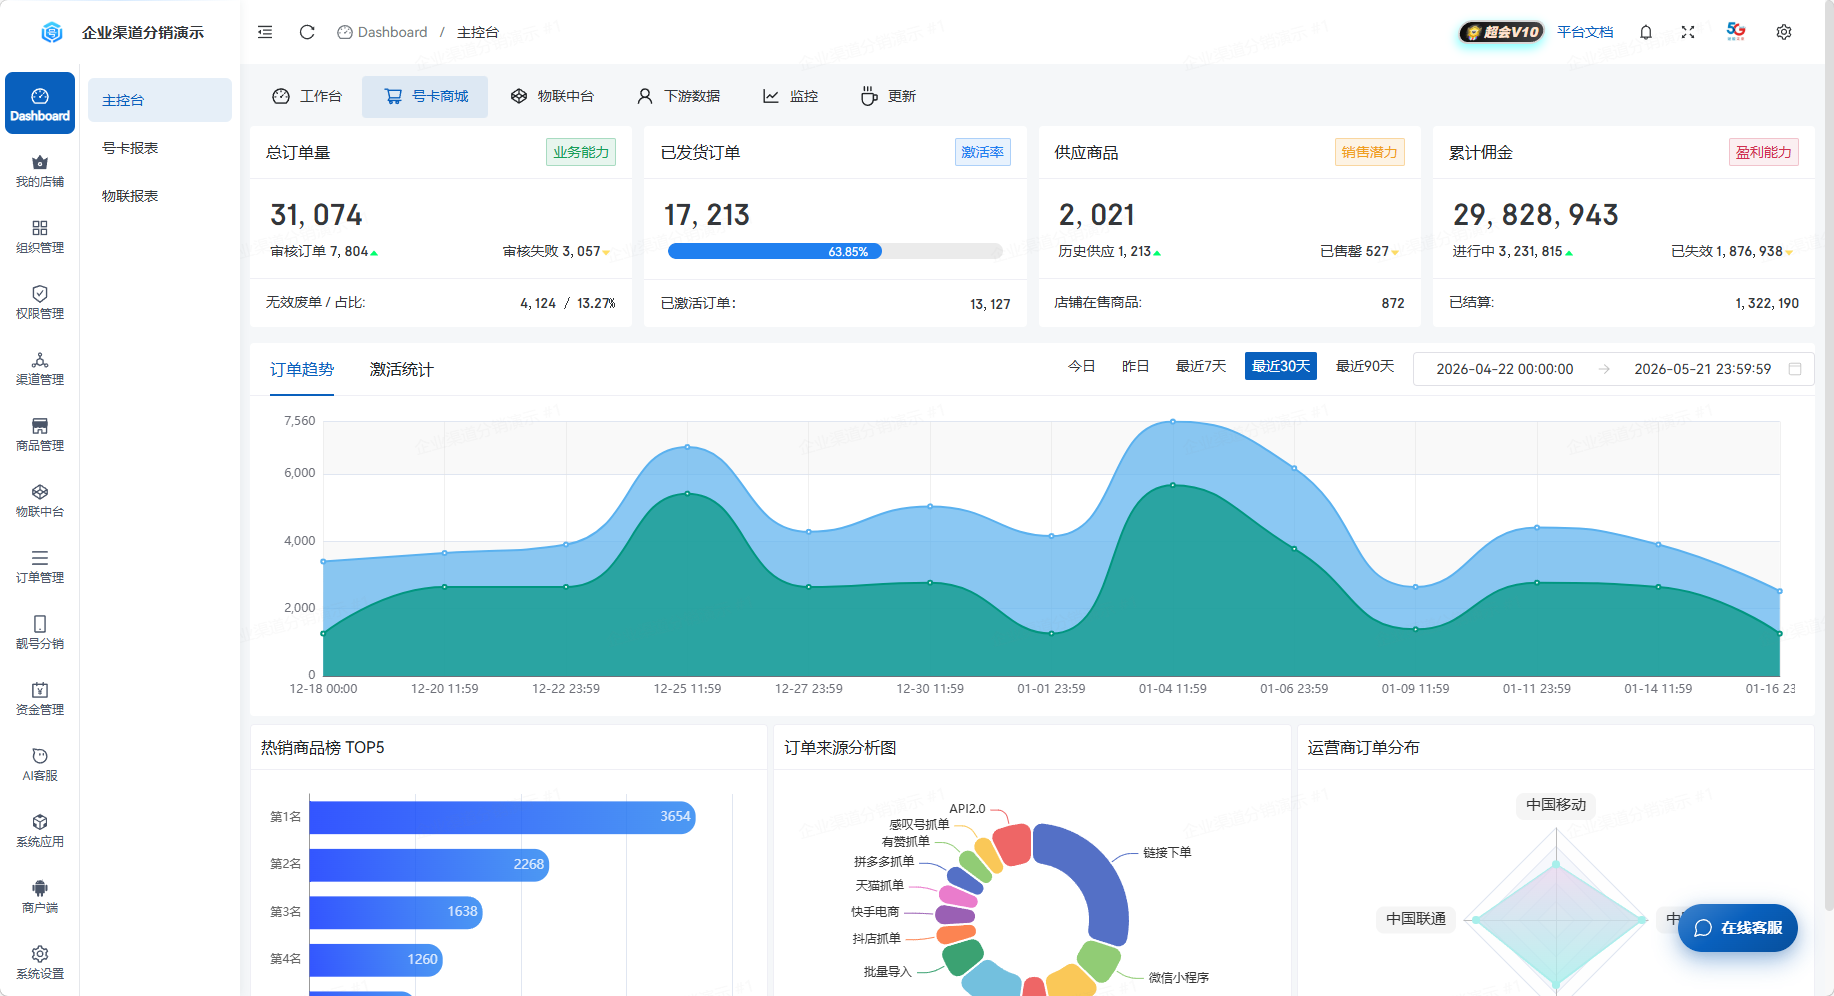This screenshot has height=996, width=1834.
Task: Select the 最近90天 time range
Action: coord(1365,366)
